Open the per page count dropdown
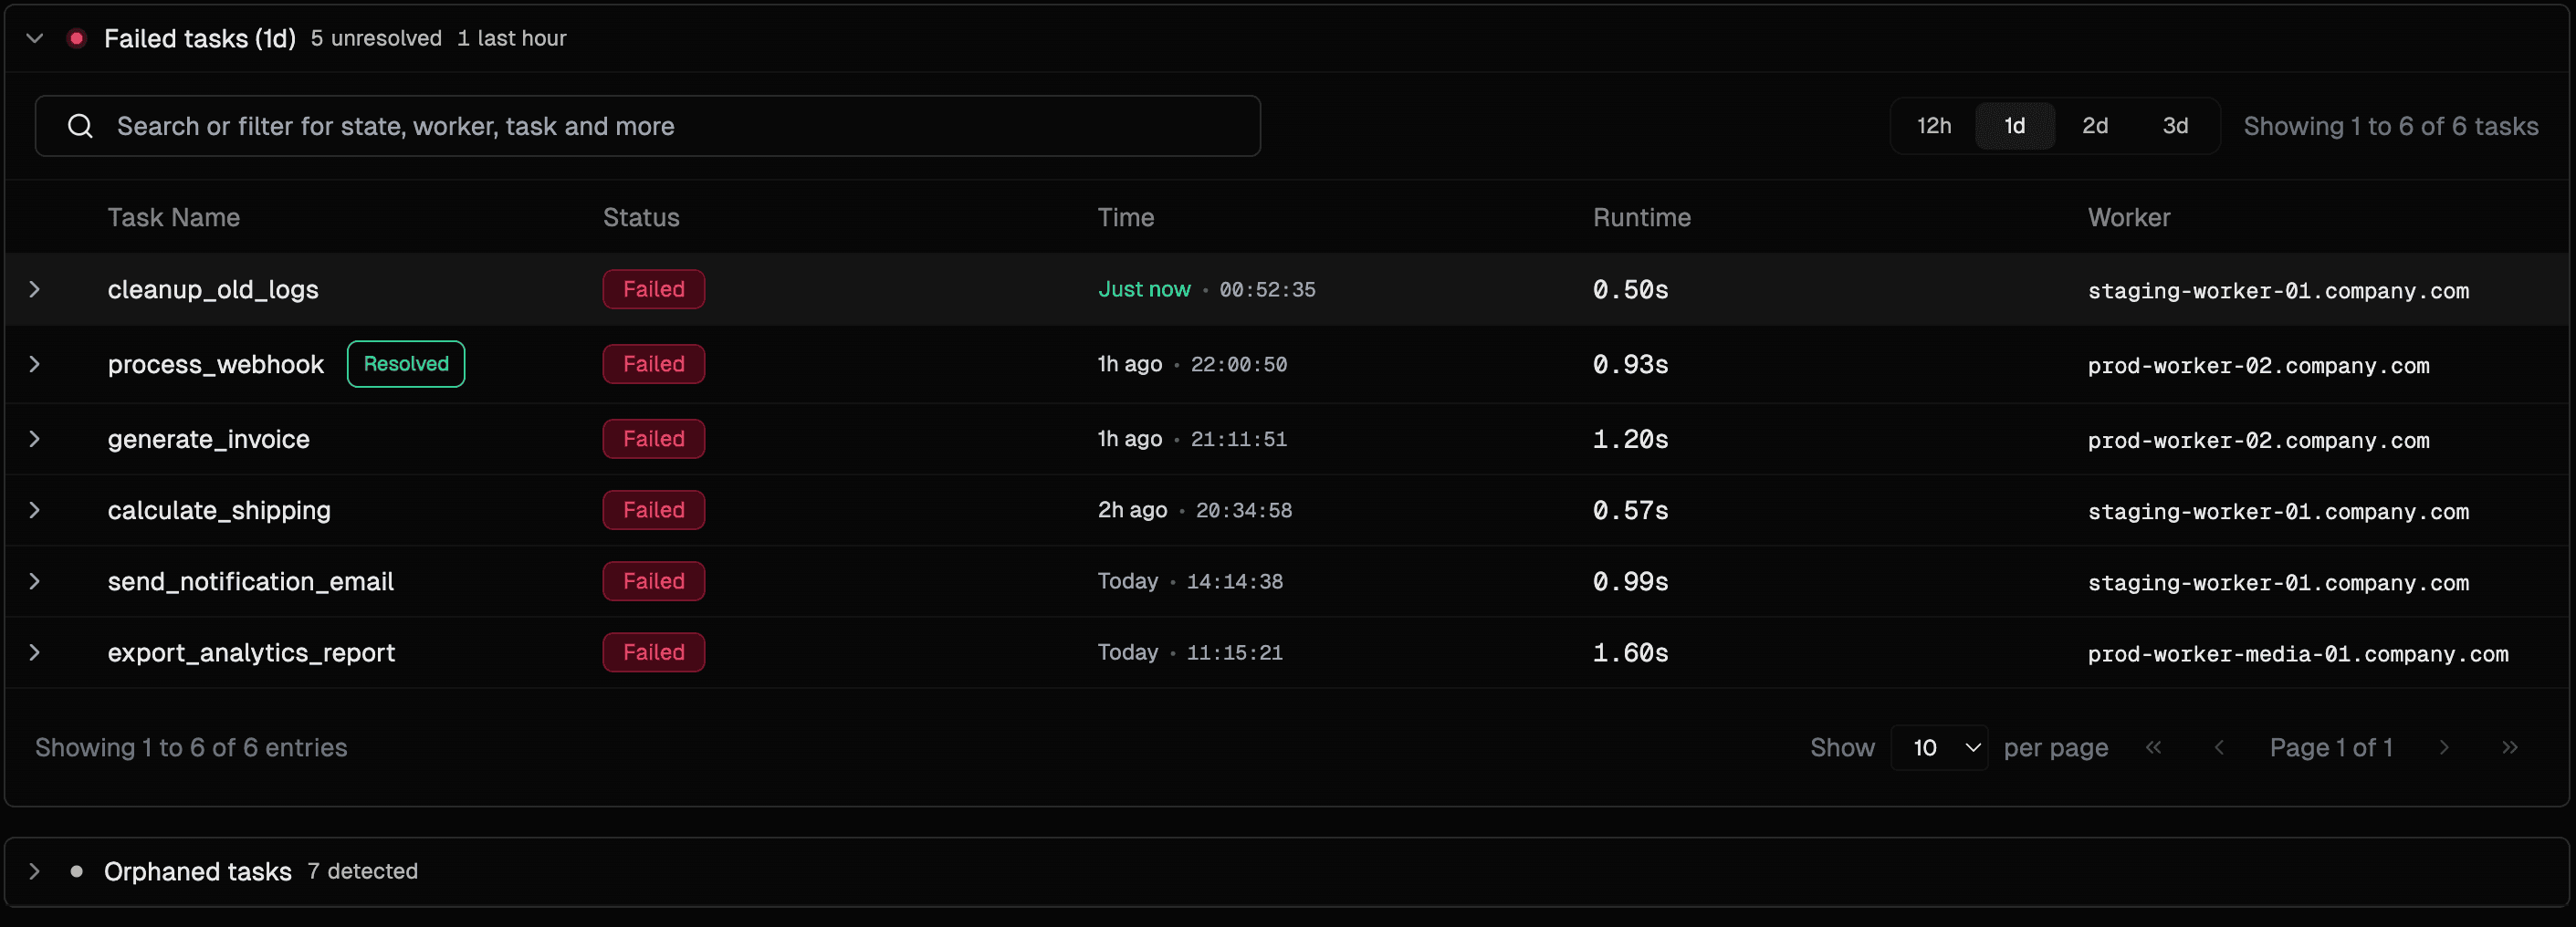This screenshot has width=2576, height=927. click(x=1938, y=747)
